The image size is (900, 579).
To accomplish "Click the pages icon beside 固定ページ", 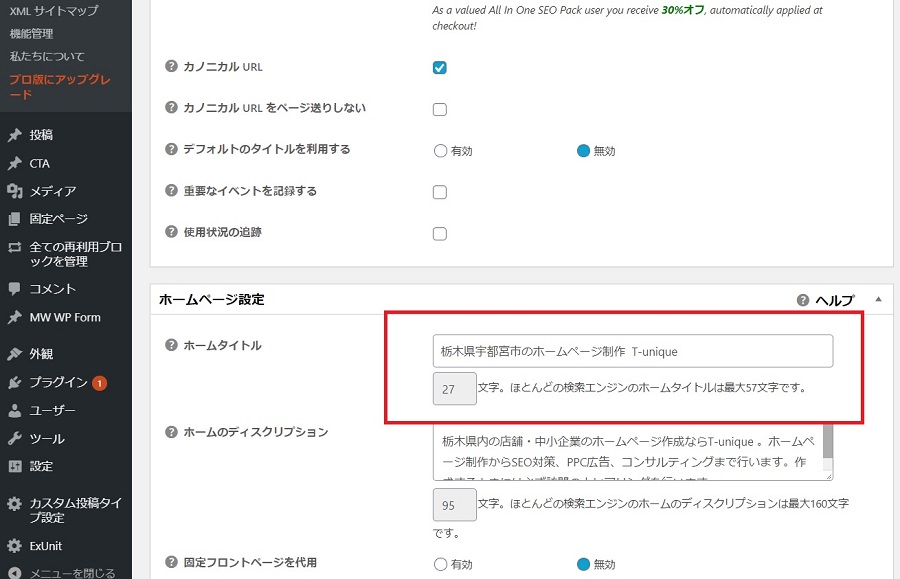I will point(14,219).
